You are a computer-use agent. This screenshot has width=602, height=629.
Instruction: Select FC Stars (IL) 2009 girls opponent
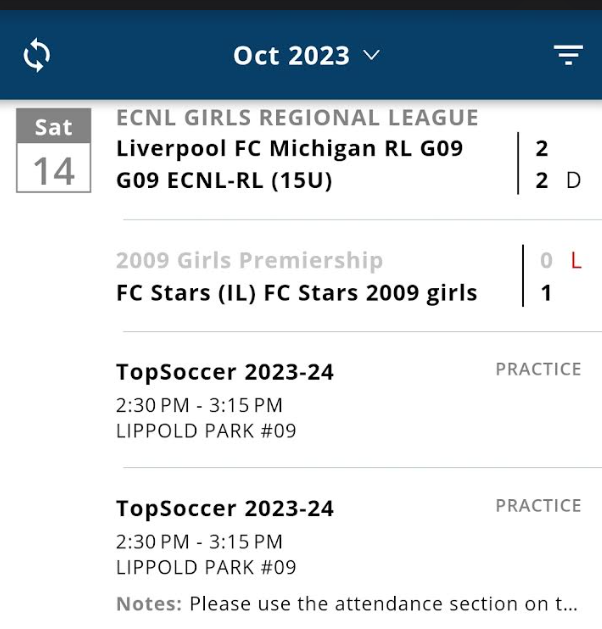(x=296, y=293)
